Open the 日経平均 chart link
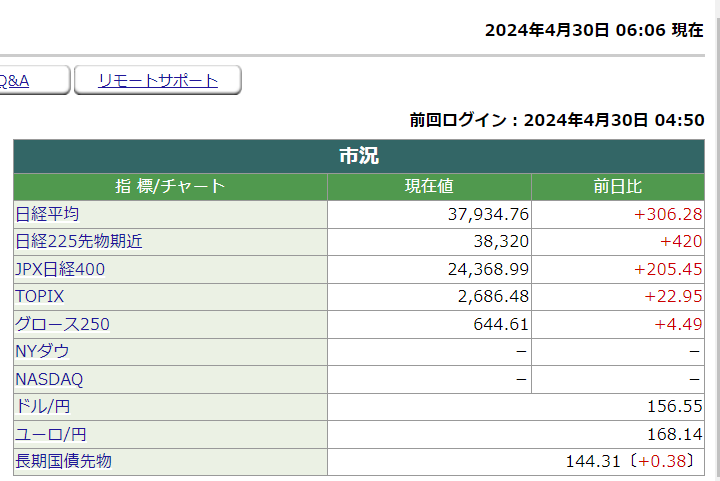Viewport: 720px width, 481px height. 47,214
